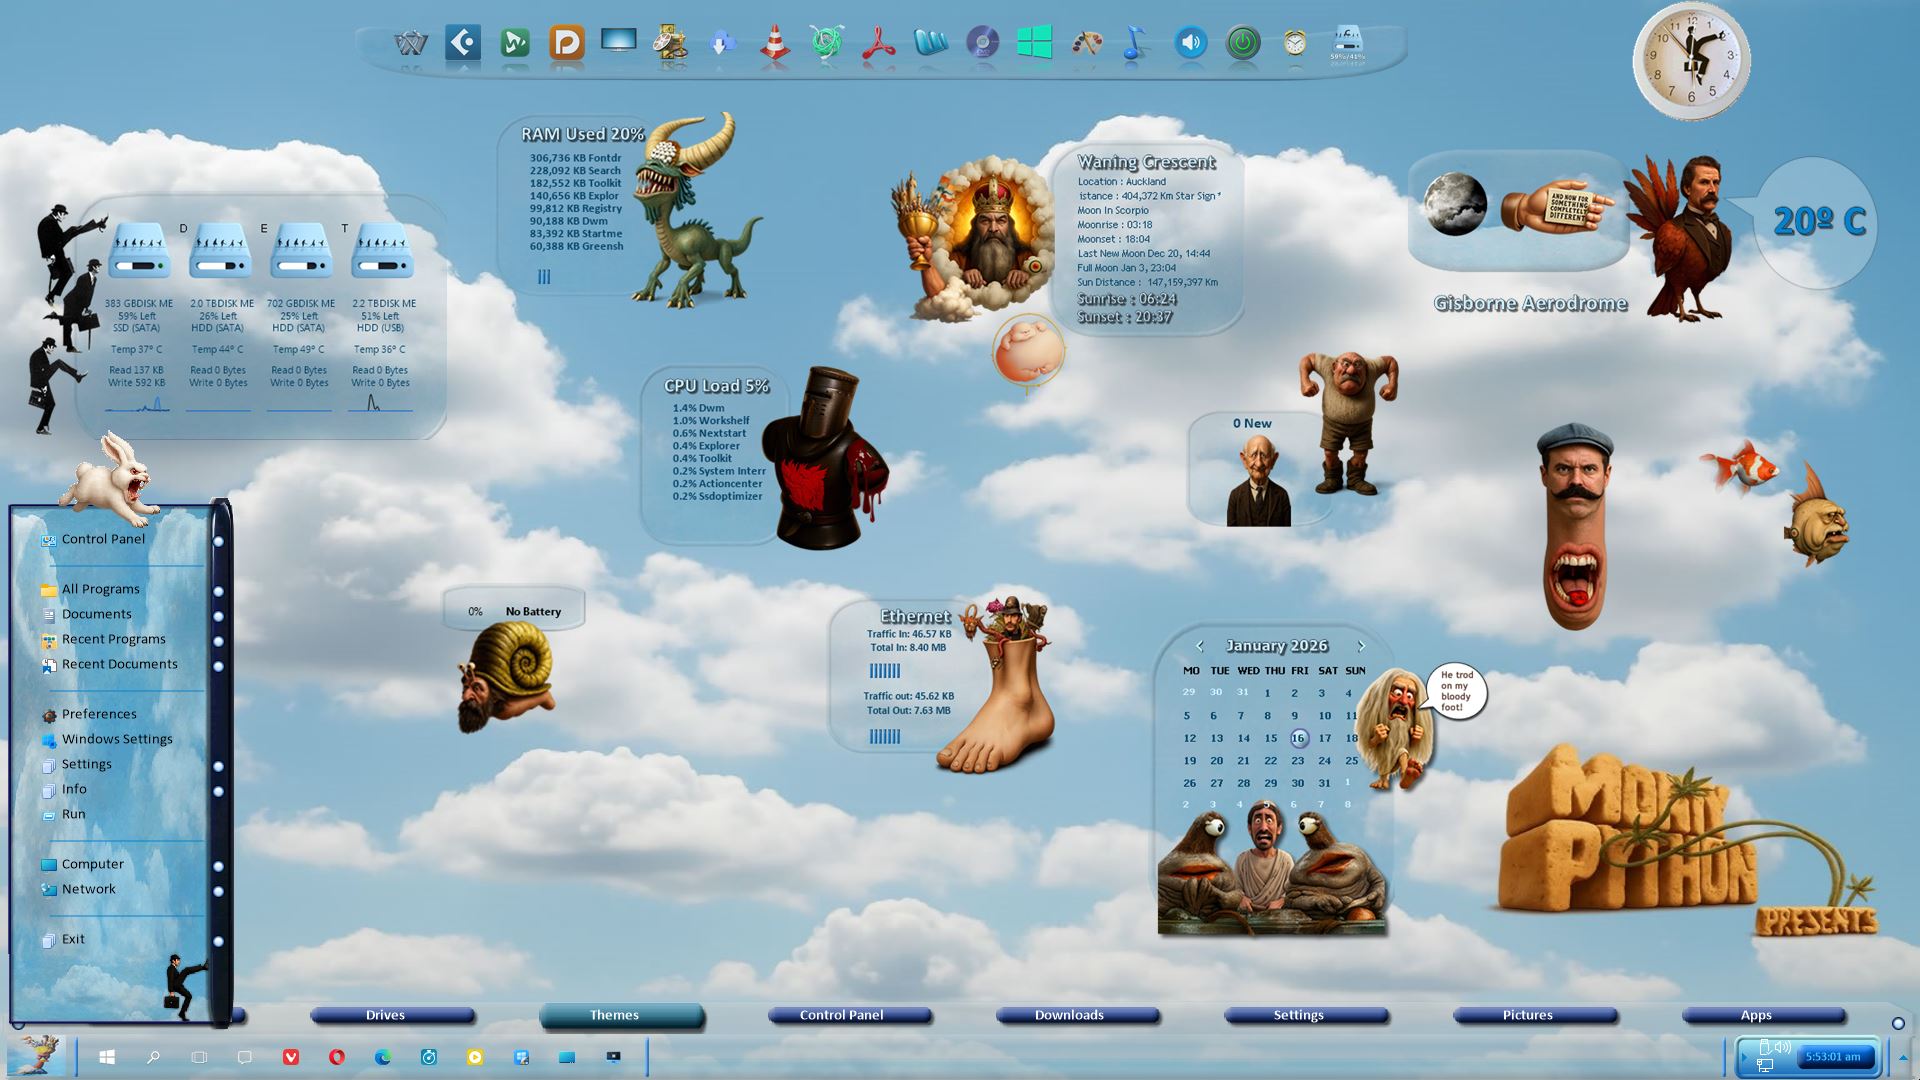Go to previous month in calendar
1920x1080 pixels.
click(x=1199, y=646)
